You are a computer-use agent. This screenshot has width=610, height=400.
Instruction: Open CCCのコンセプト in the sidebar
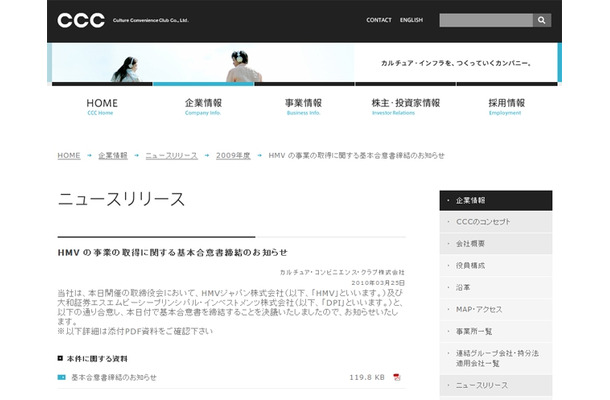[496, 222]
